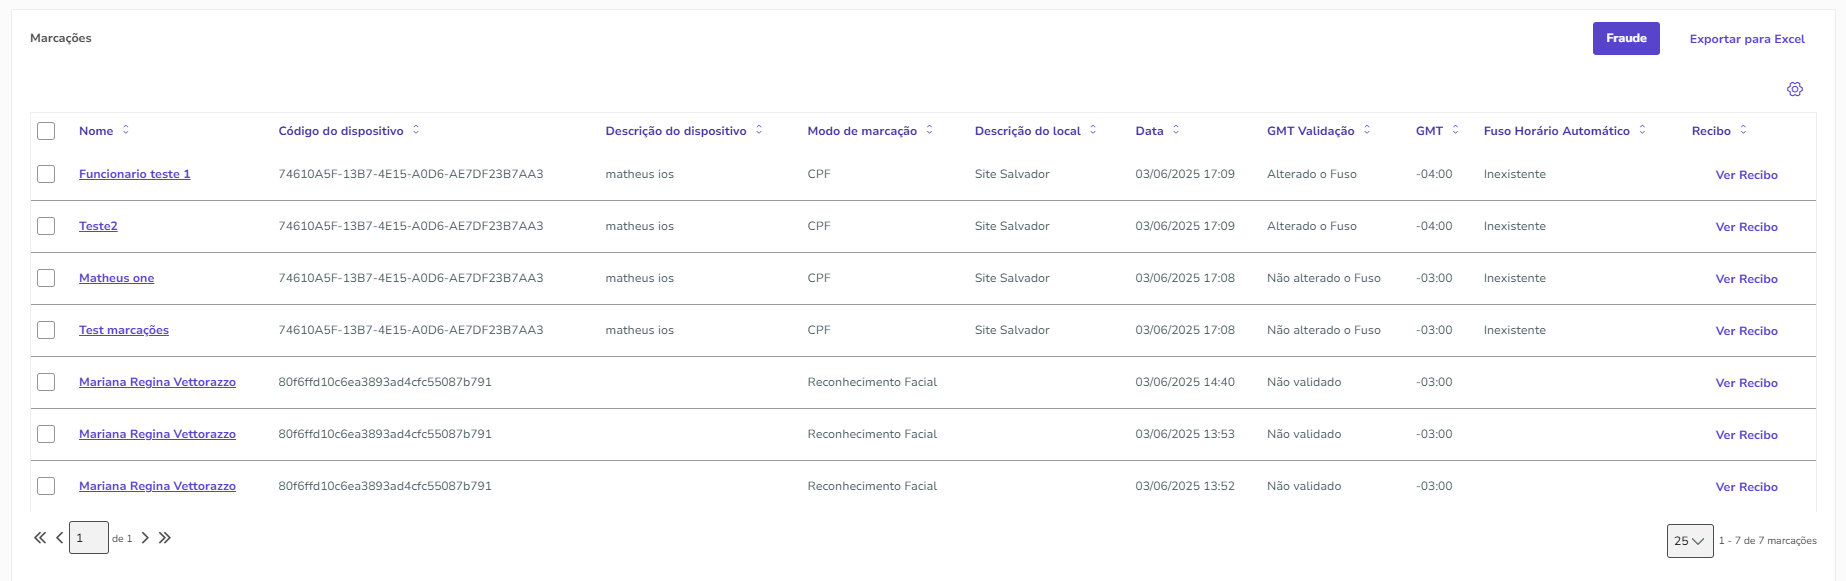
Task: Sort by Nome column sort icon
Action: [126, 130]
